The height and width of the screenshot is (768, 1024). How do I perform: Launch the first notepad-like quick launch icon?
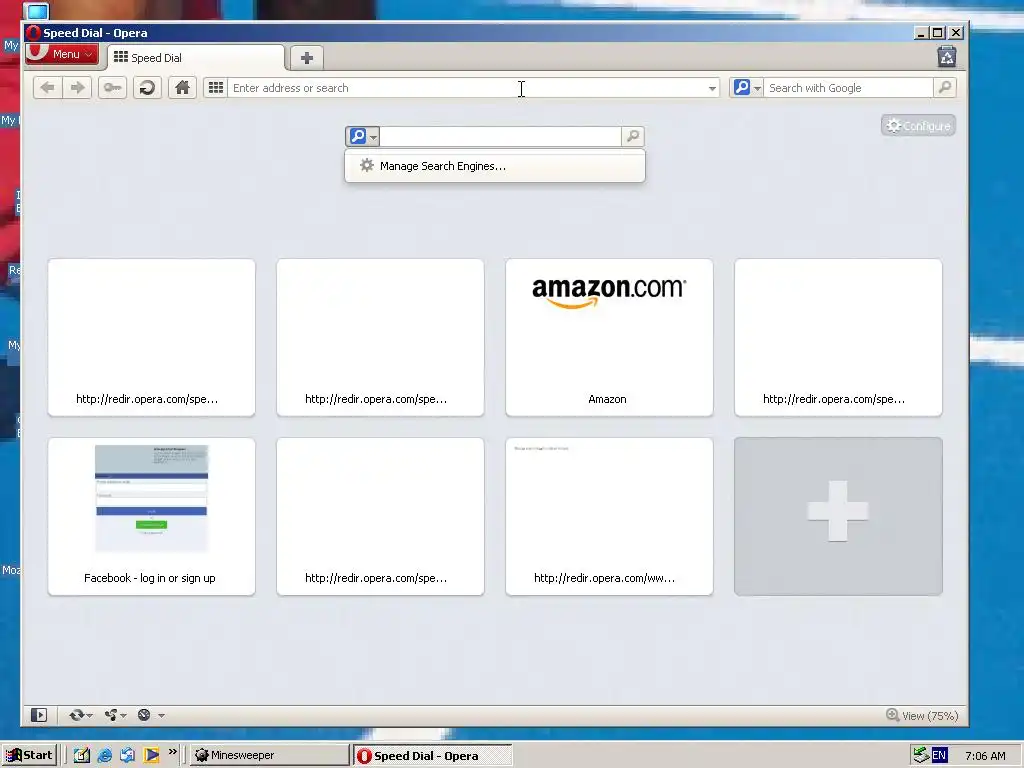[82, 755]
